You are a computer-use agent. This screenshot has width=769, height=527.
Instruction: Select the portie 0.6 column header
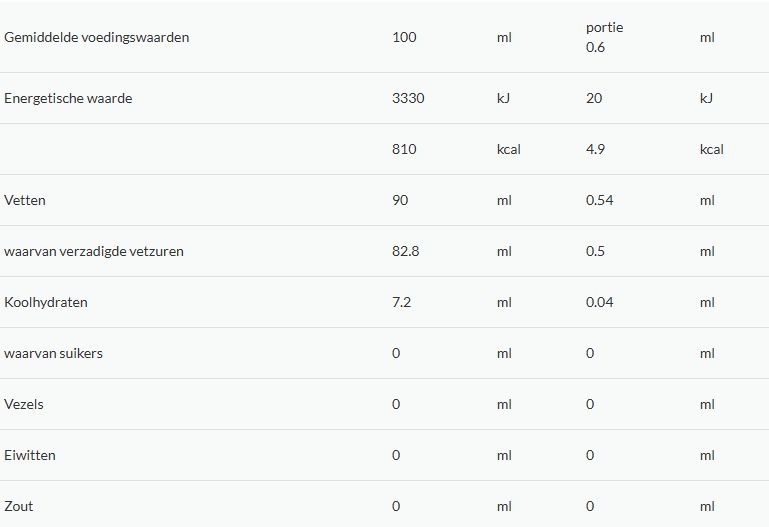(605, 37)
